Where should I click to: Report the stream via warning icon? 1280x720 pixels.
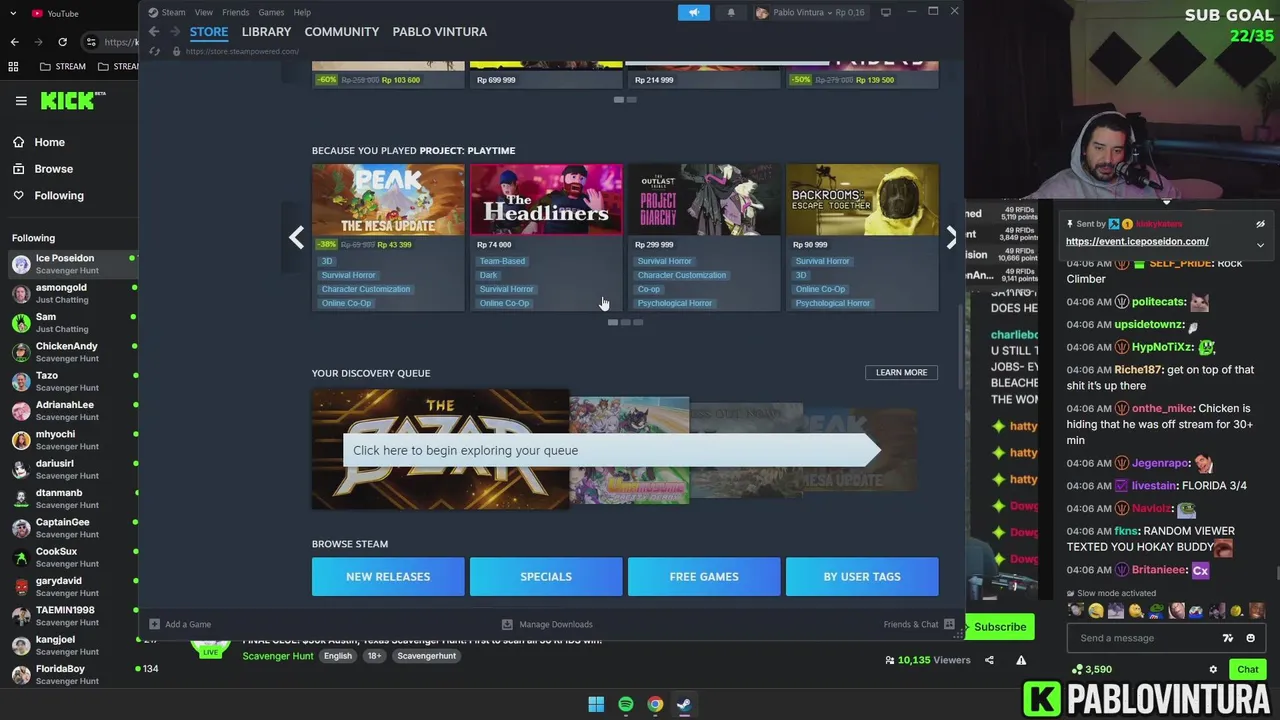[1021, 660]
